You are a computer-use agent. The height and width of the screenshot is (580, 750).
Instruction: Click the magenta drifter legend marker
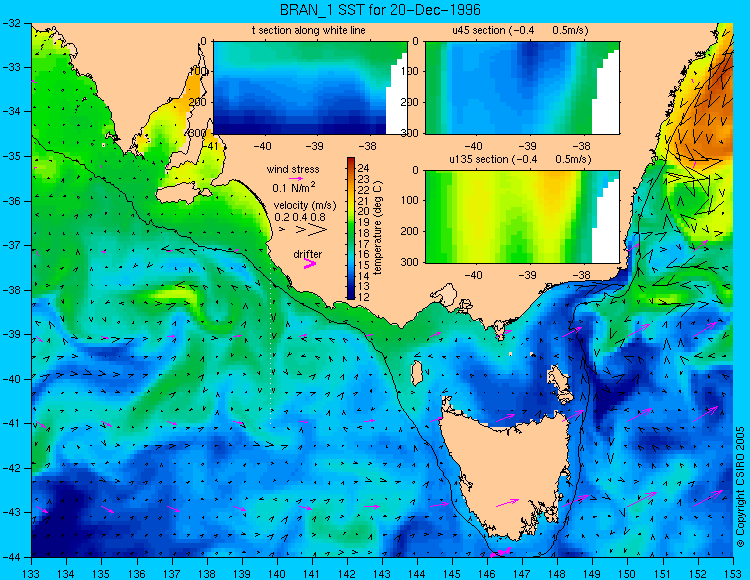click(310, 263)
